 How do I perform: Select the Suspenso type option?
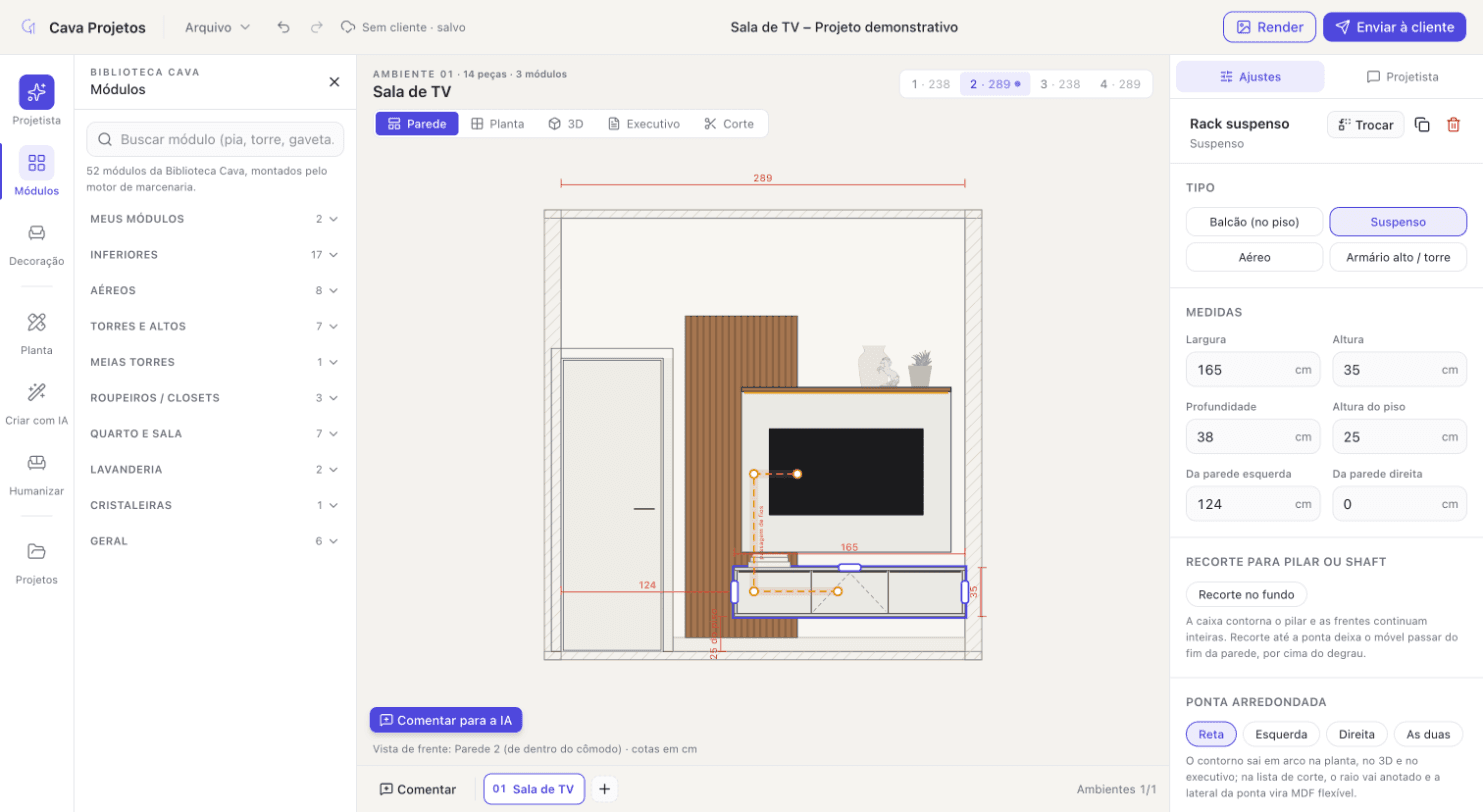pos(1398,222)
